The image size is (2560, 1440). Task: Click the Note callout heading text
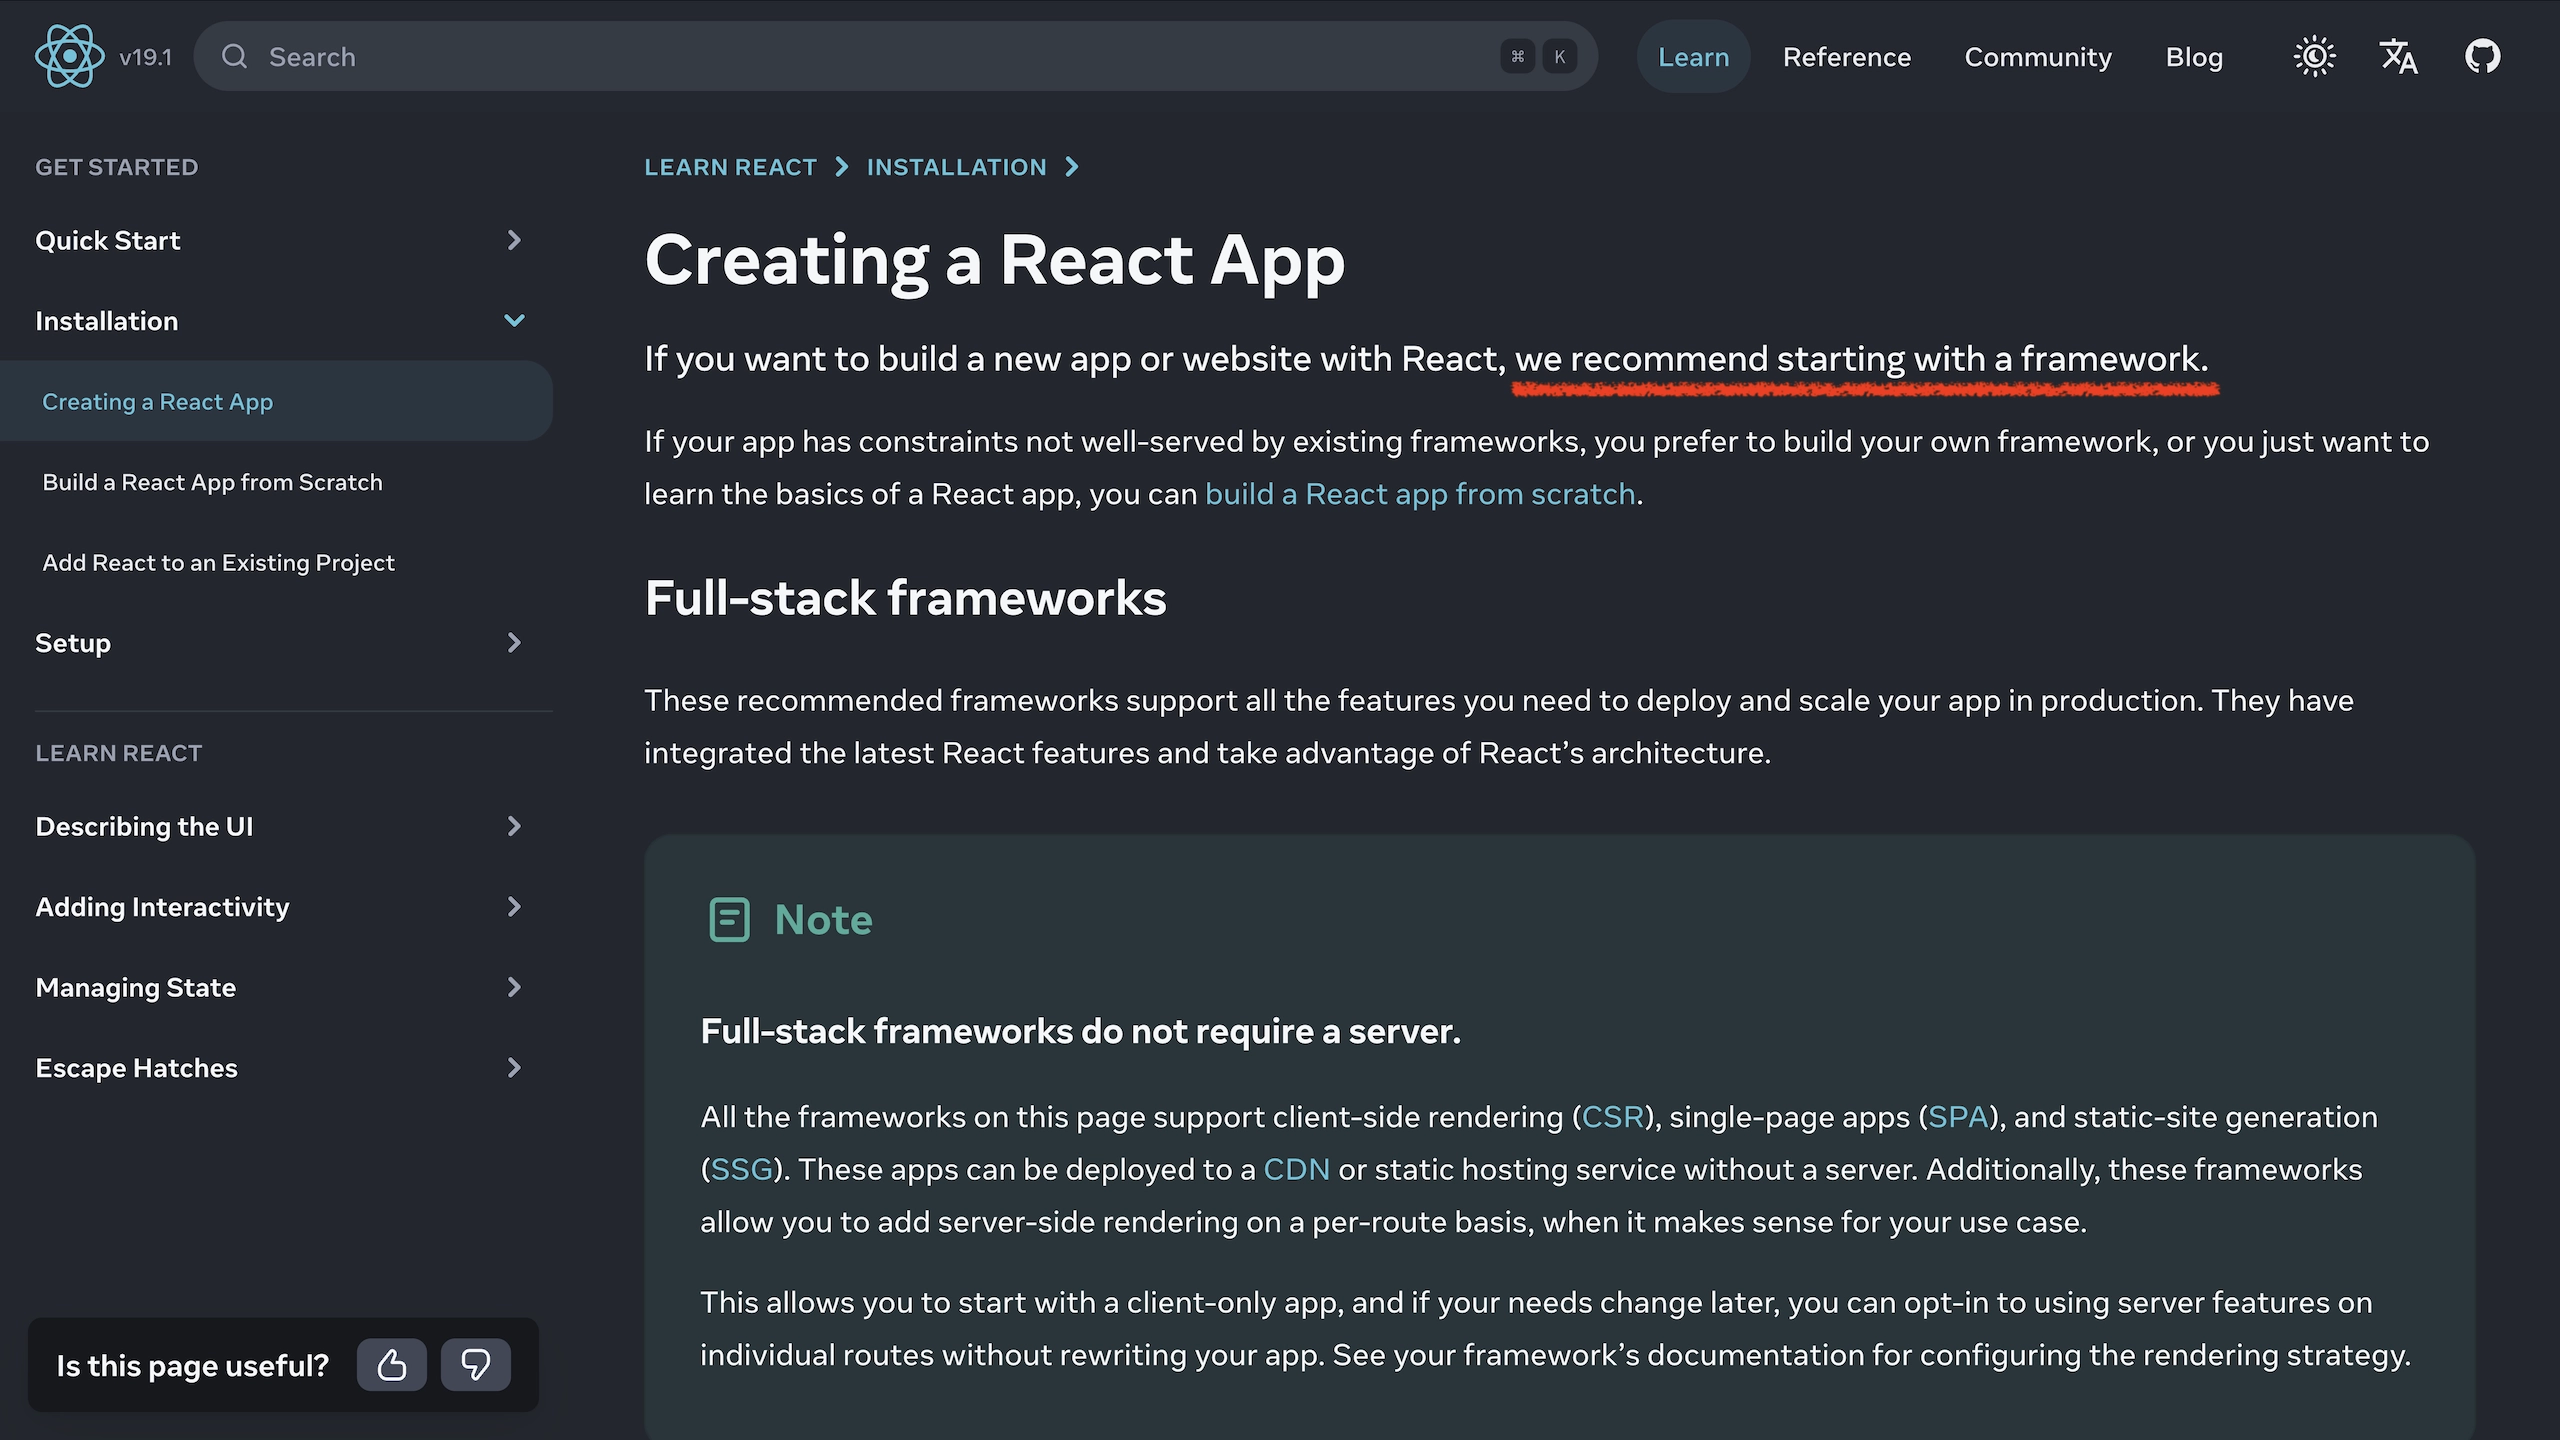pyautogui.click(x=823, y=919)
